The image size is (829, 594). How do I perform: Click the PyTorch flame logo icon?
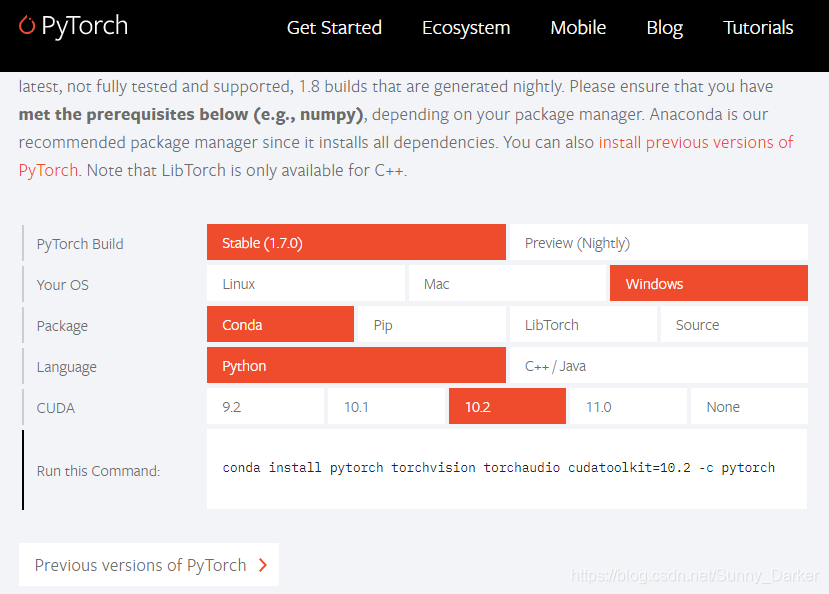point(28,26)
